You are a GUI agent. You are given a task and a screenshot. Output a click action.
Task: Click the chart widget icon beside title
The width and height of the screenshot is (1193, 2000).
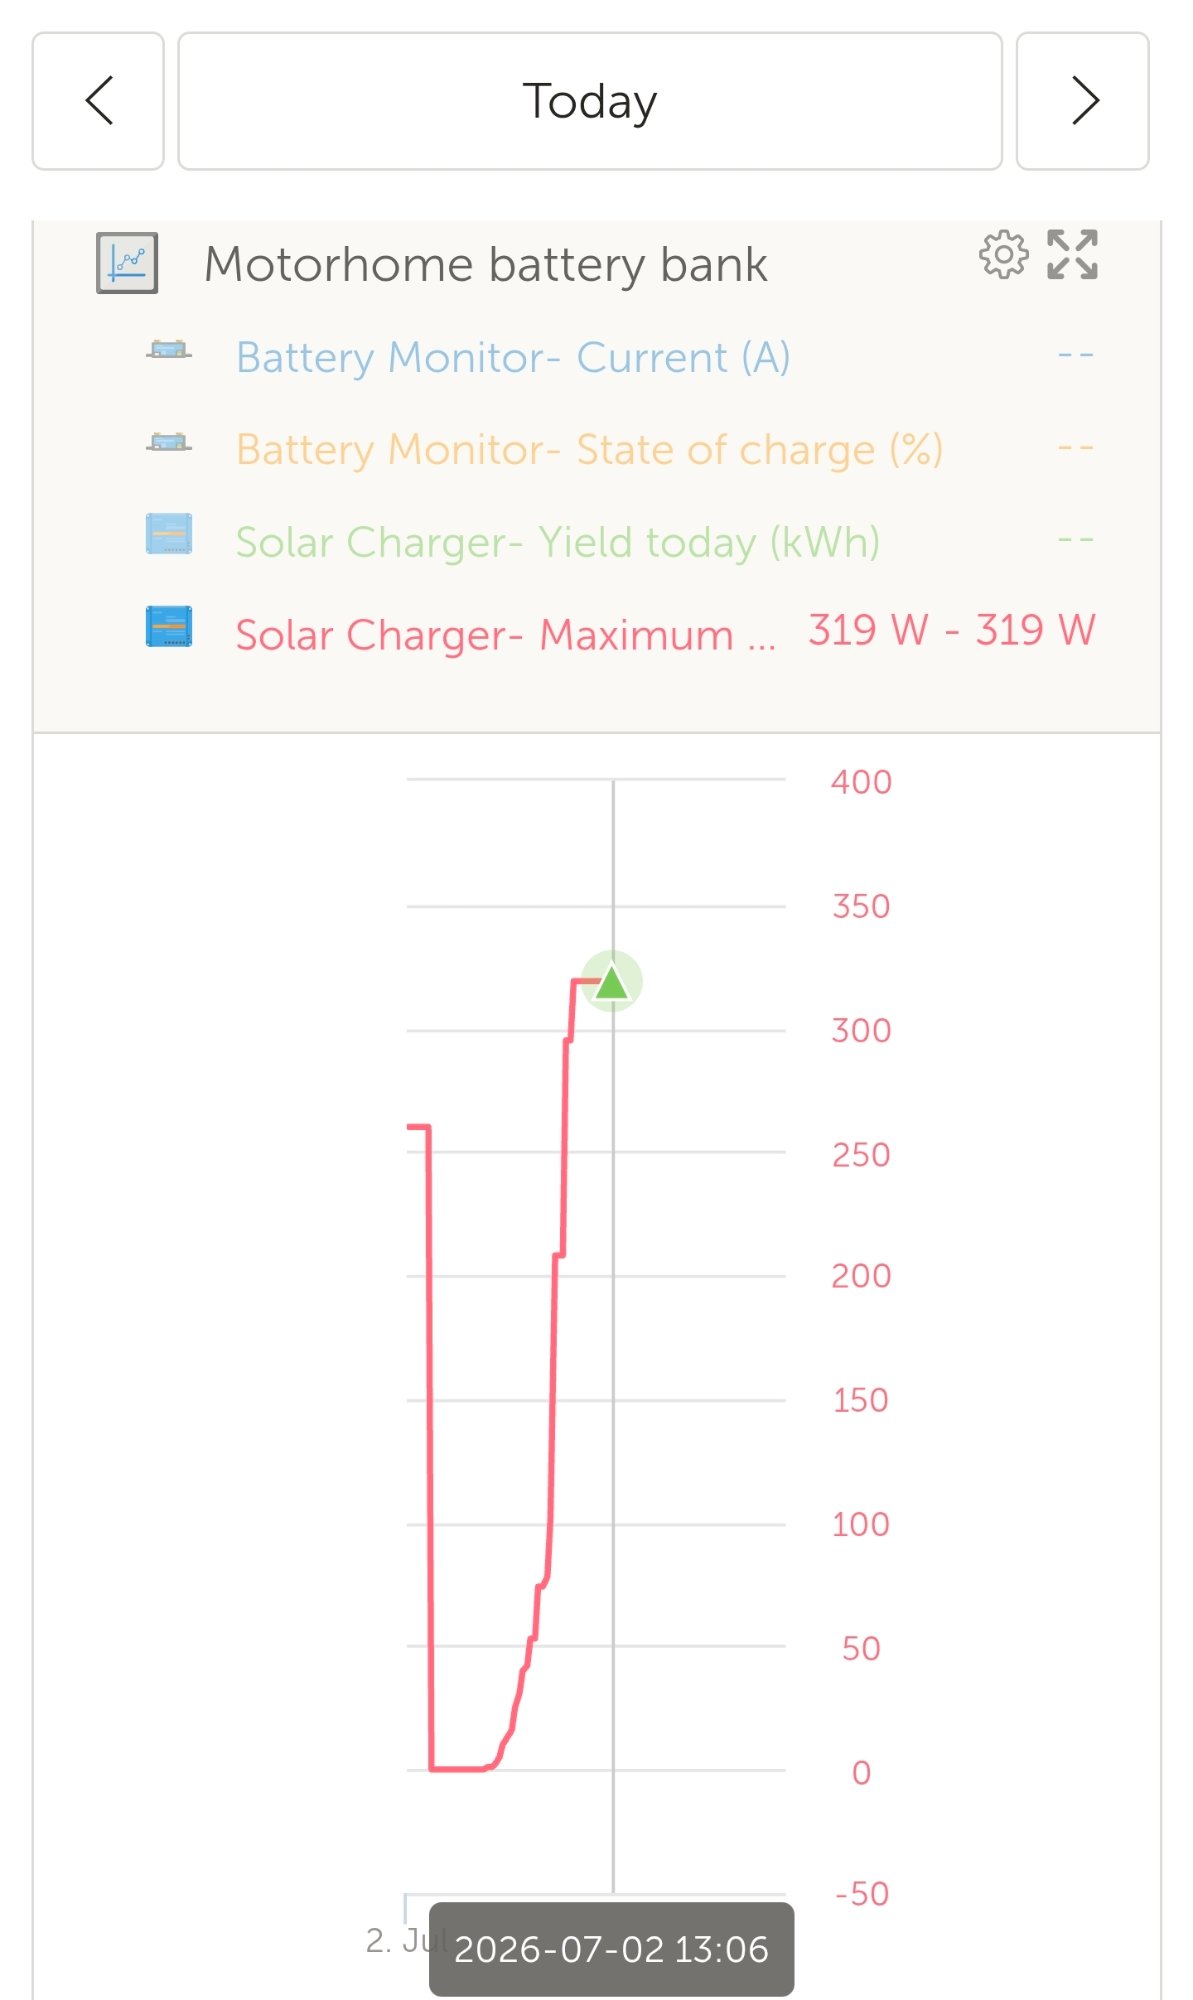127,263
